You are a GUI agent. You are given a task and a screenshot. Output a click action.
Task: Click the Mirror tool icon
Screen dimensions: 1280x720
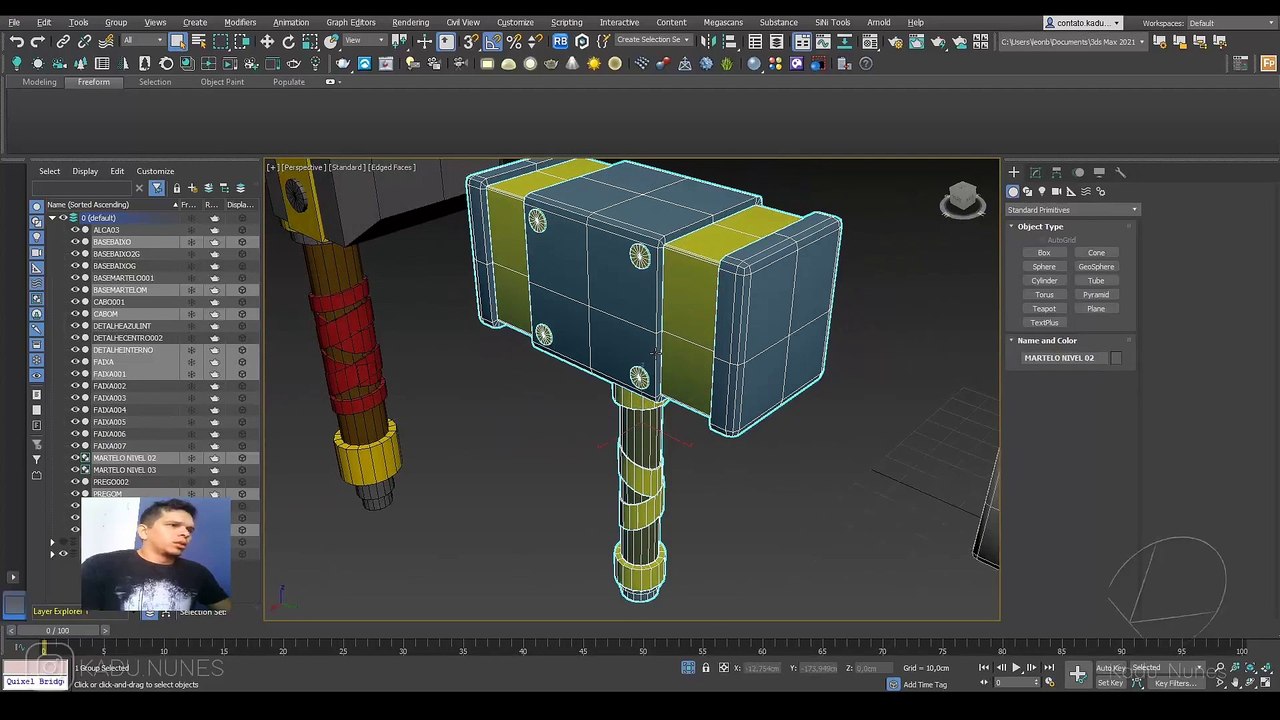tap(708, 41)
